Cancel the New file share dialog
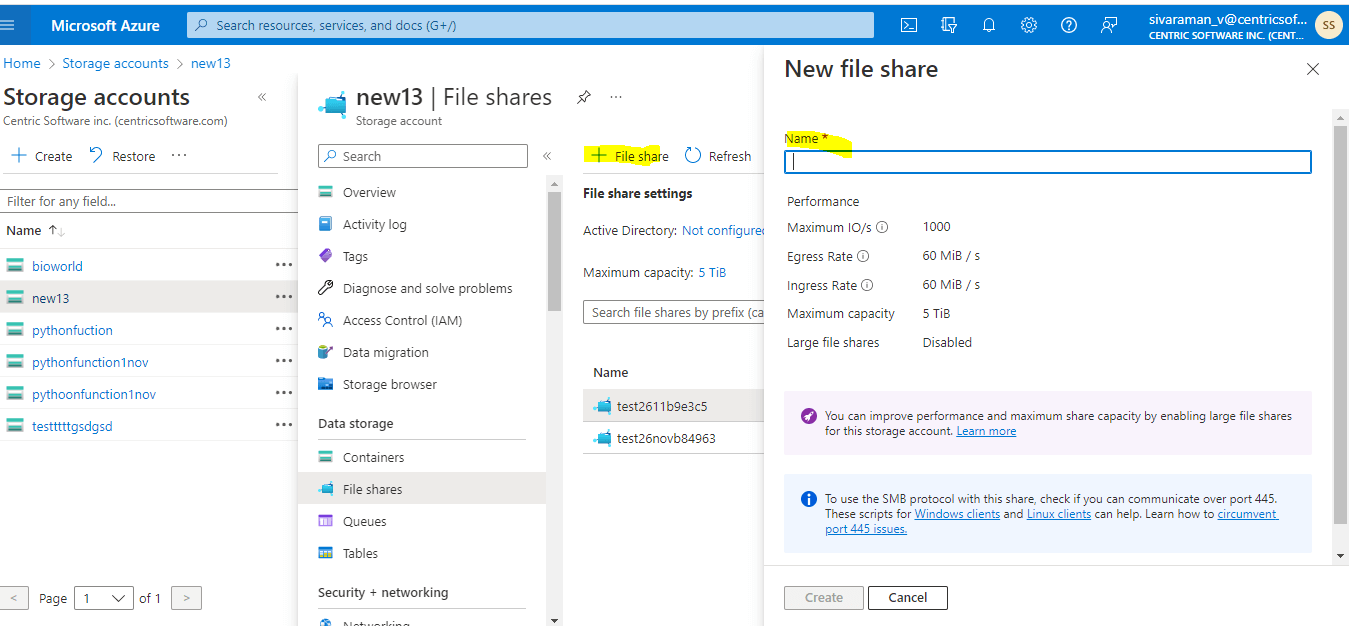Image resolution: width=1349 pixels, height=626 pixels. (x=907, y=597)
